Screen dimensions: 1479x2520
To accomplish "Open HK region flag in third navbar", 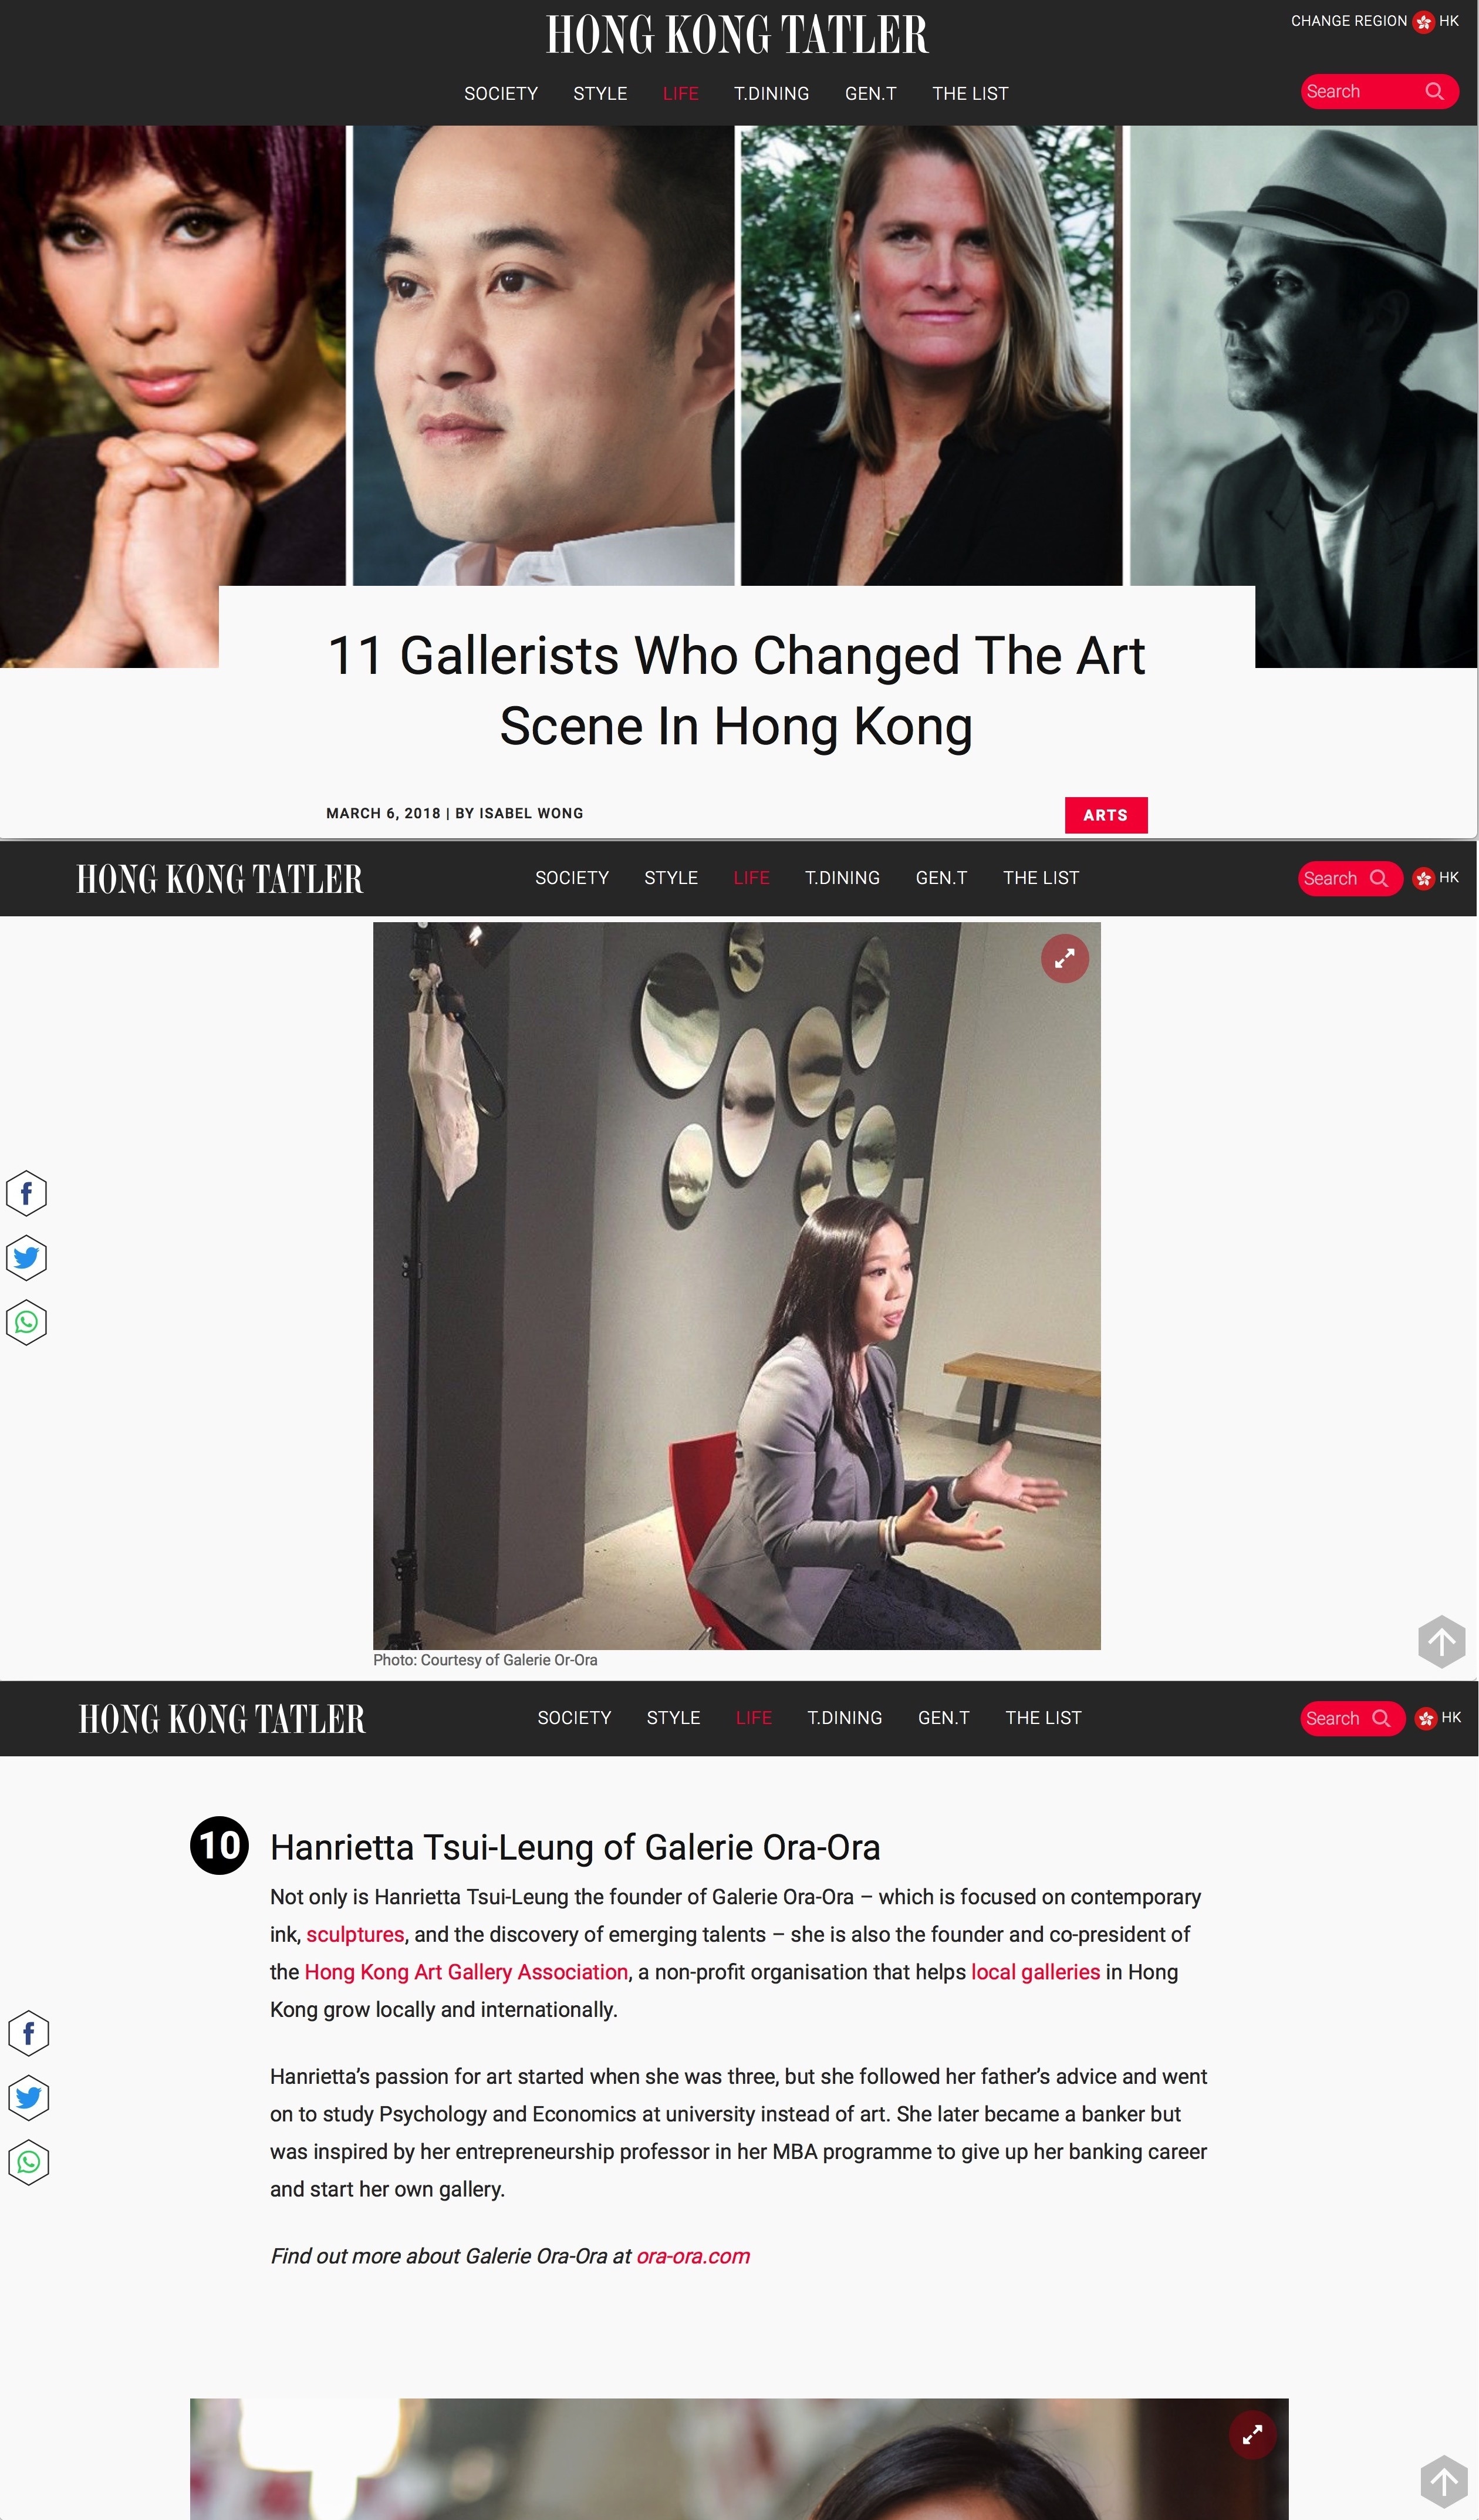I will (1438, 1718).
